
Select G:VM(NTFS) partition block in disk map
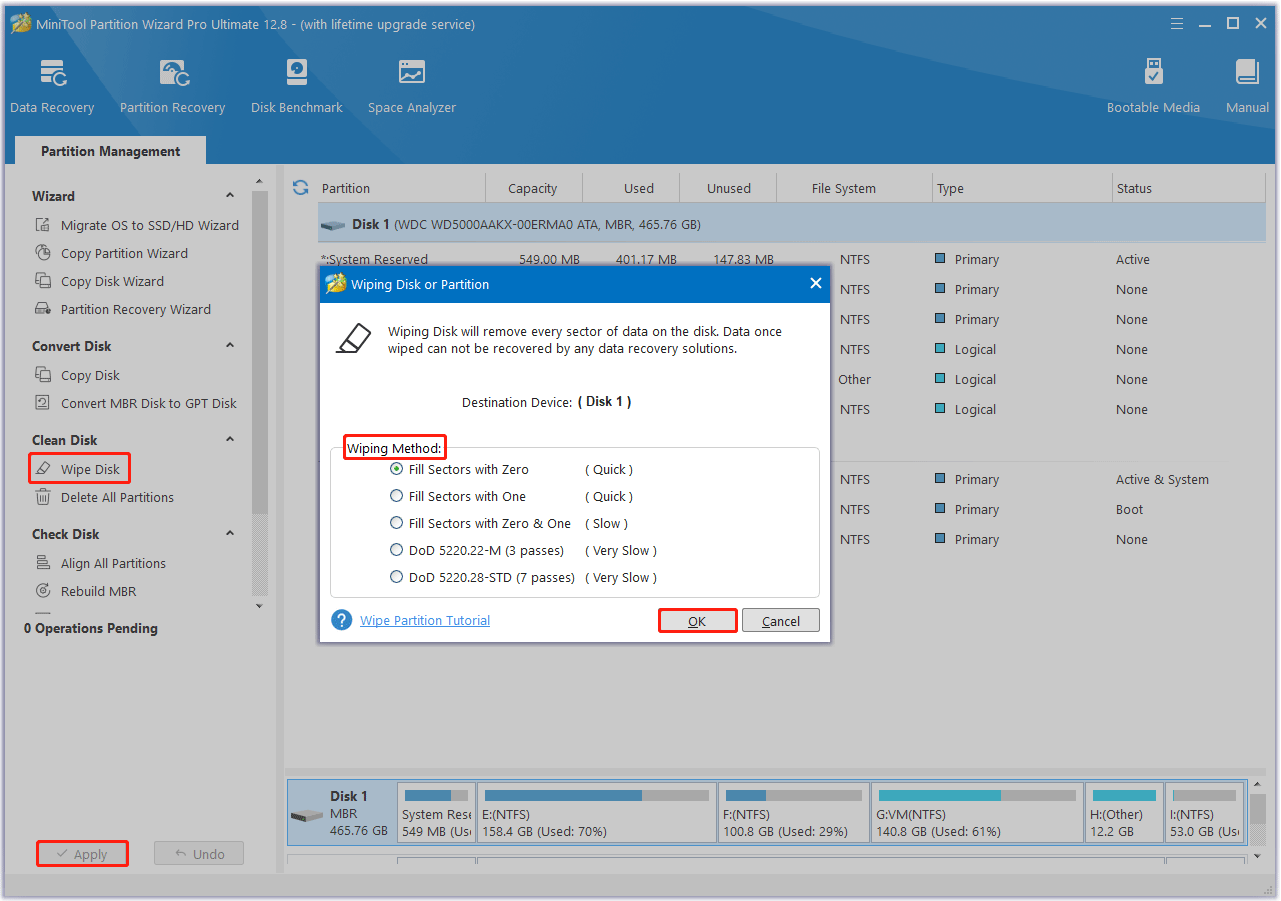pyautogui.click(x=976, y=812)
